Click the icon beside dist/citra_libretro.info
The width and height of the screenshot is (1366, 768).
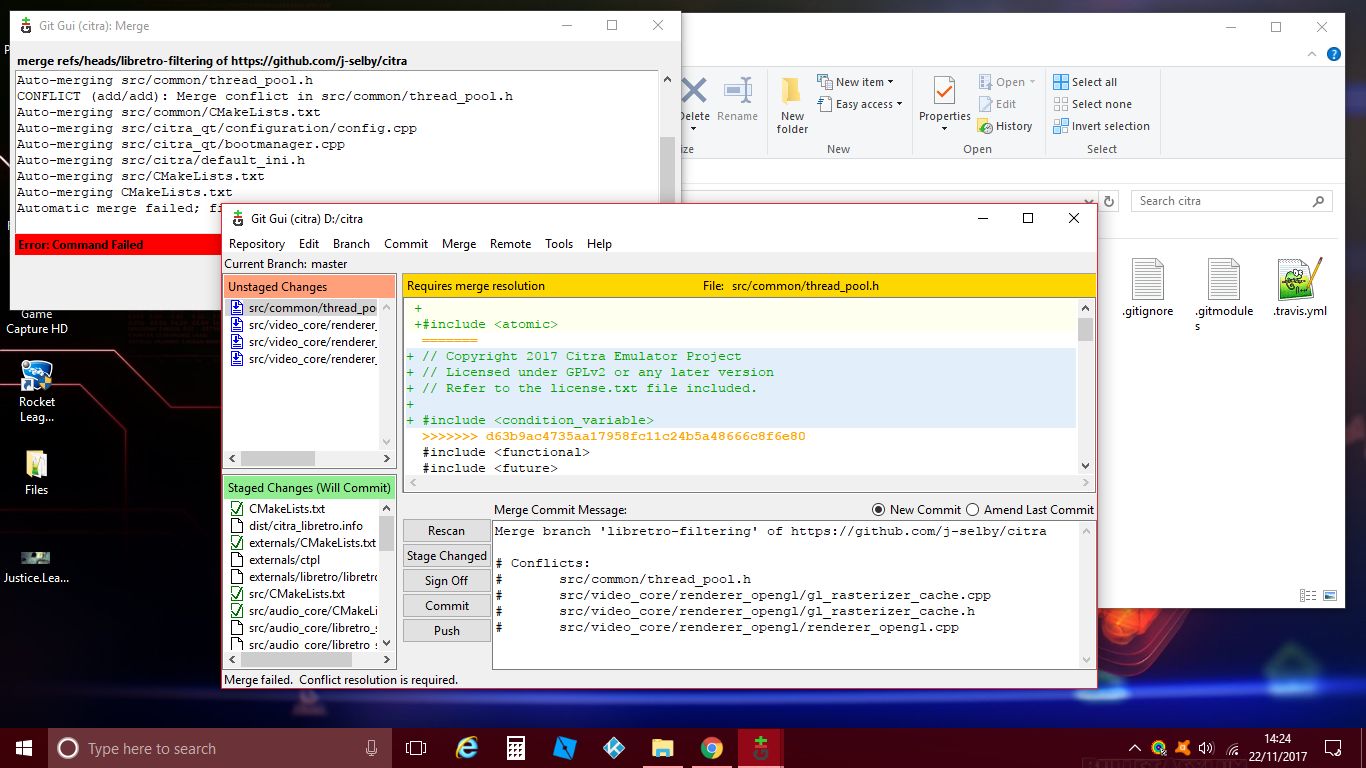coord(237,526)
